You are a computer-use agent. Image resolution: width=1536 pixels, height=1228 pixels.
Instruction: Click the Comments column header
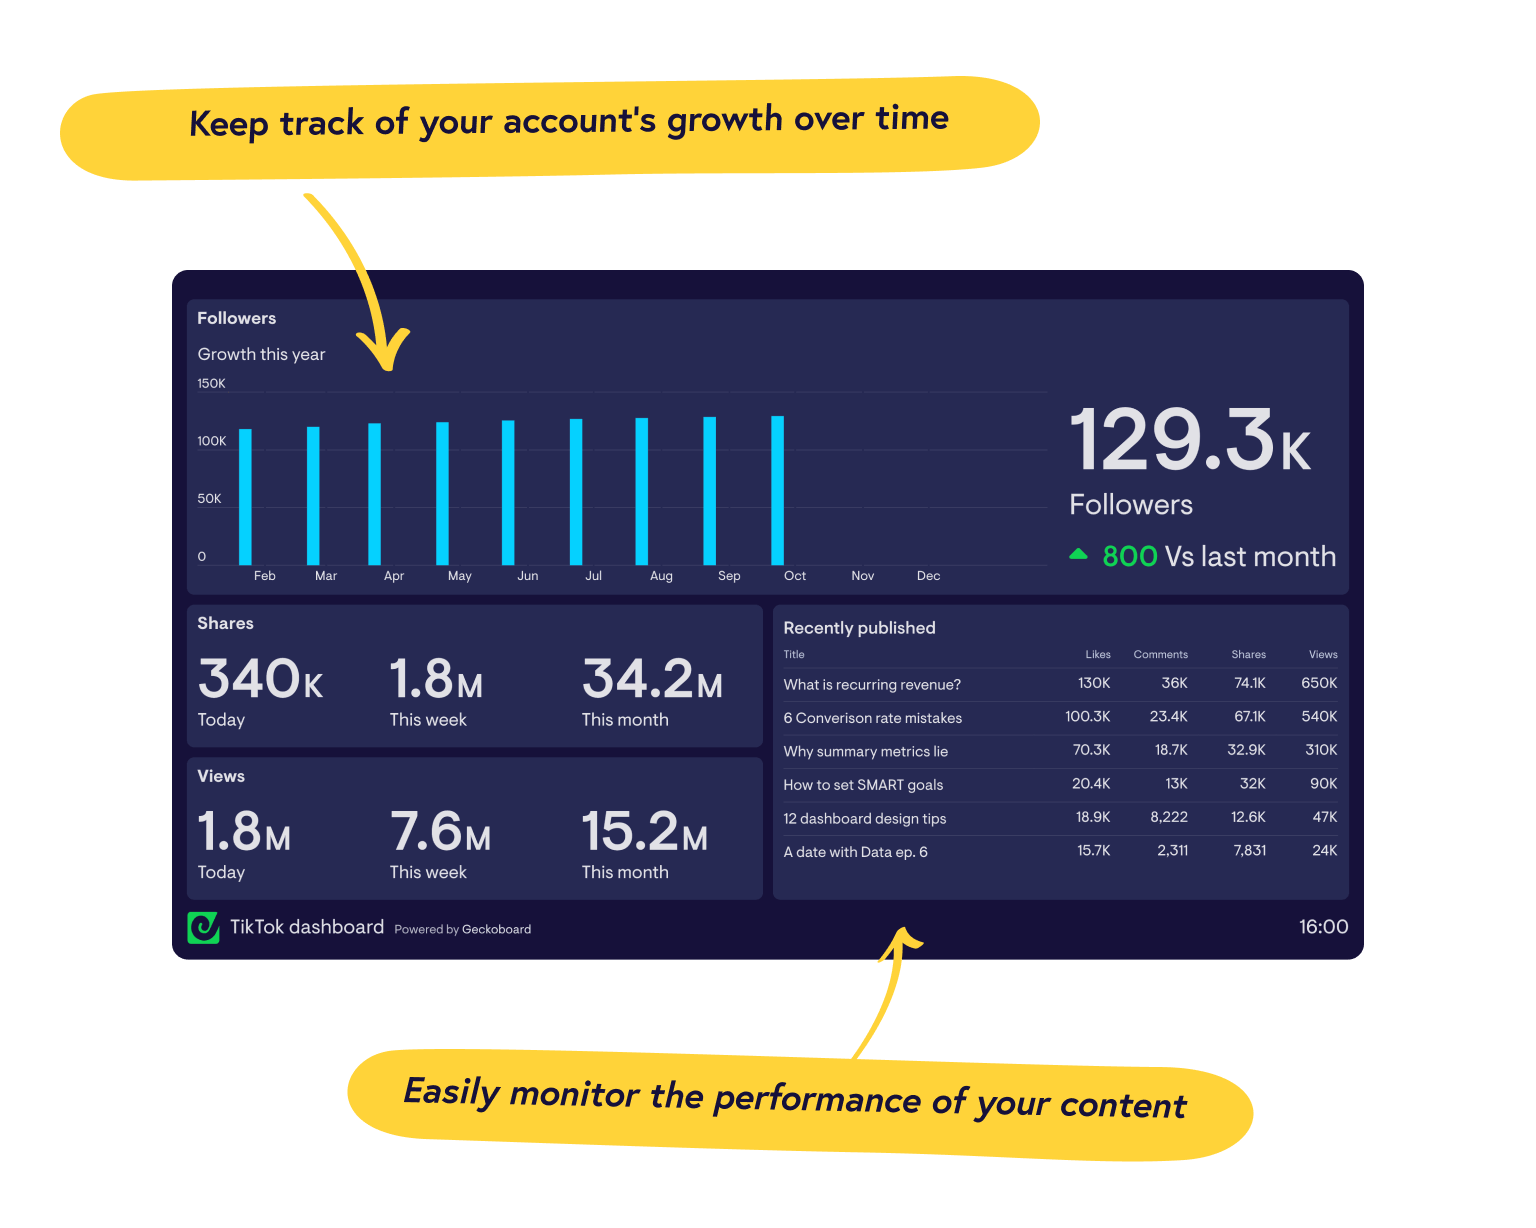click(1161, 655)
